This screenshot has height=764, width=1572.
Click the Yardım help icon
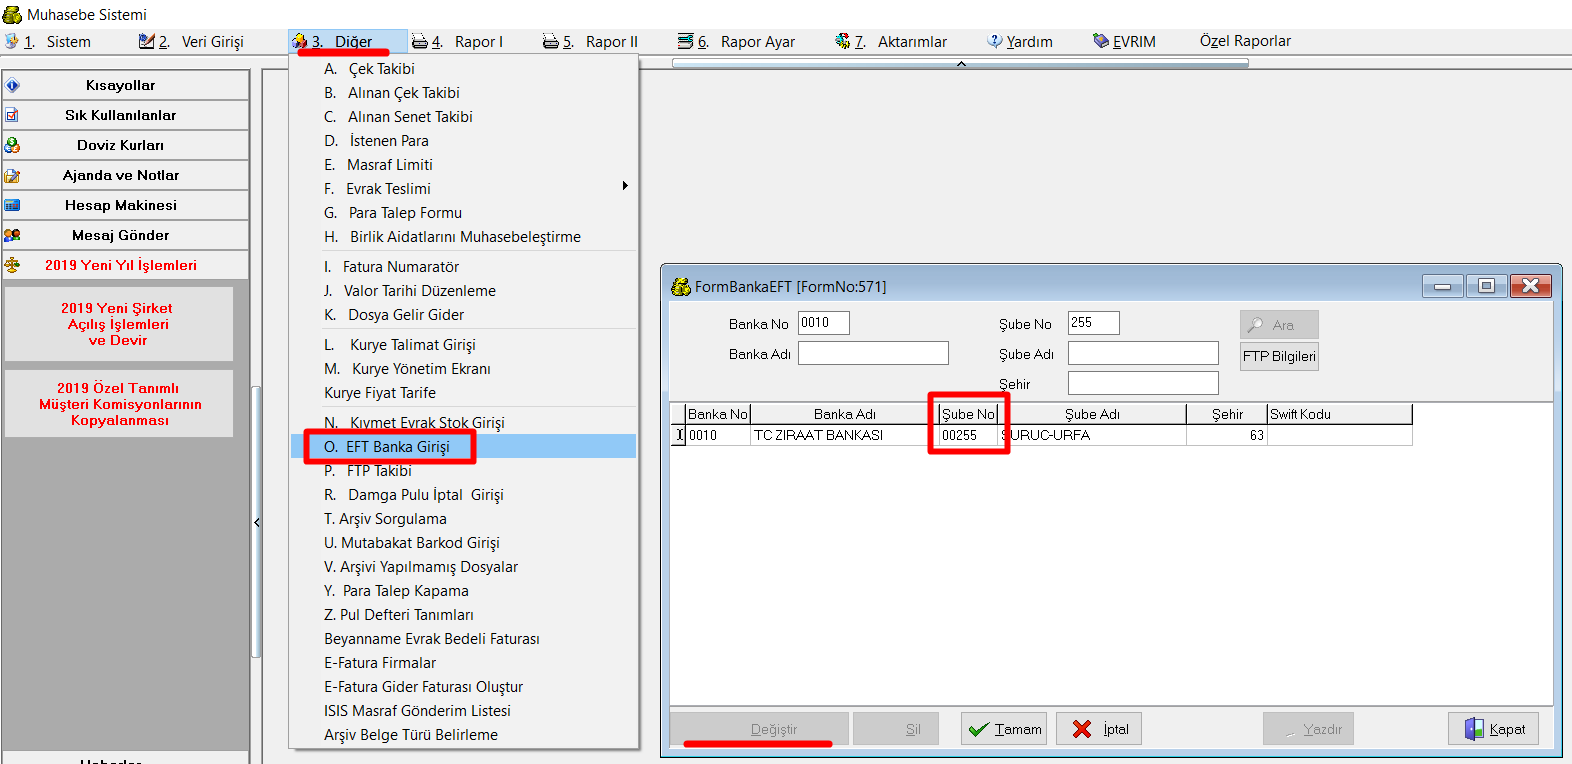pos(995,41)
